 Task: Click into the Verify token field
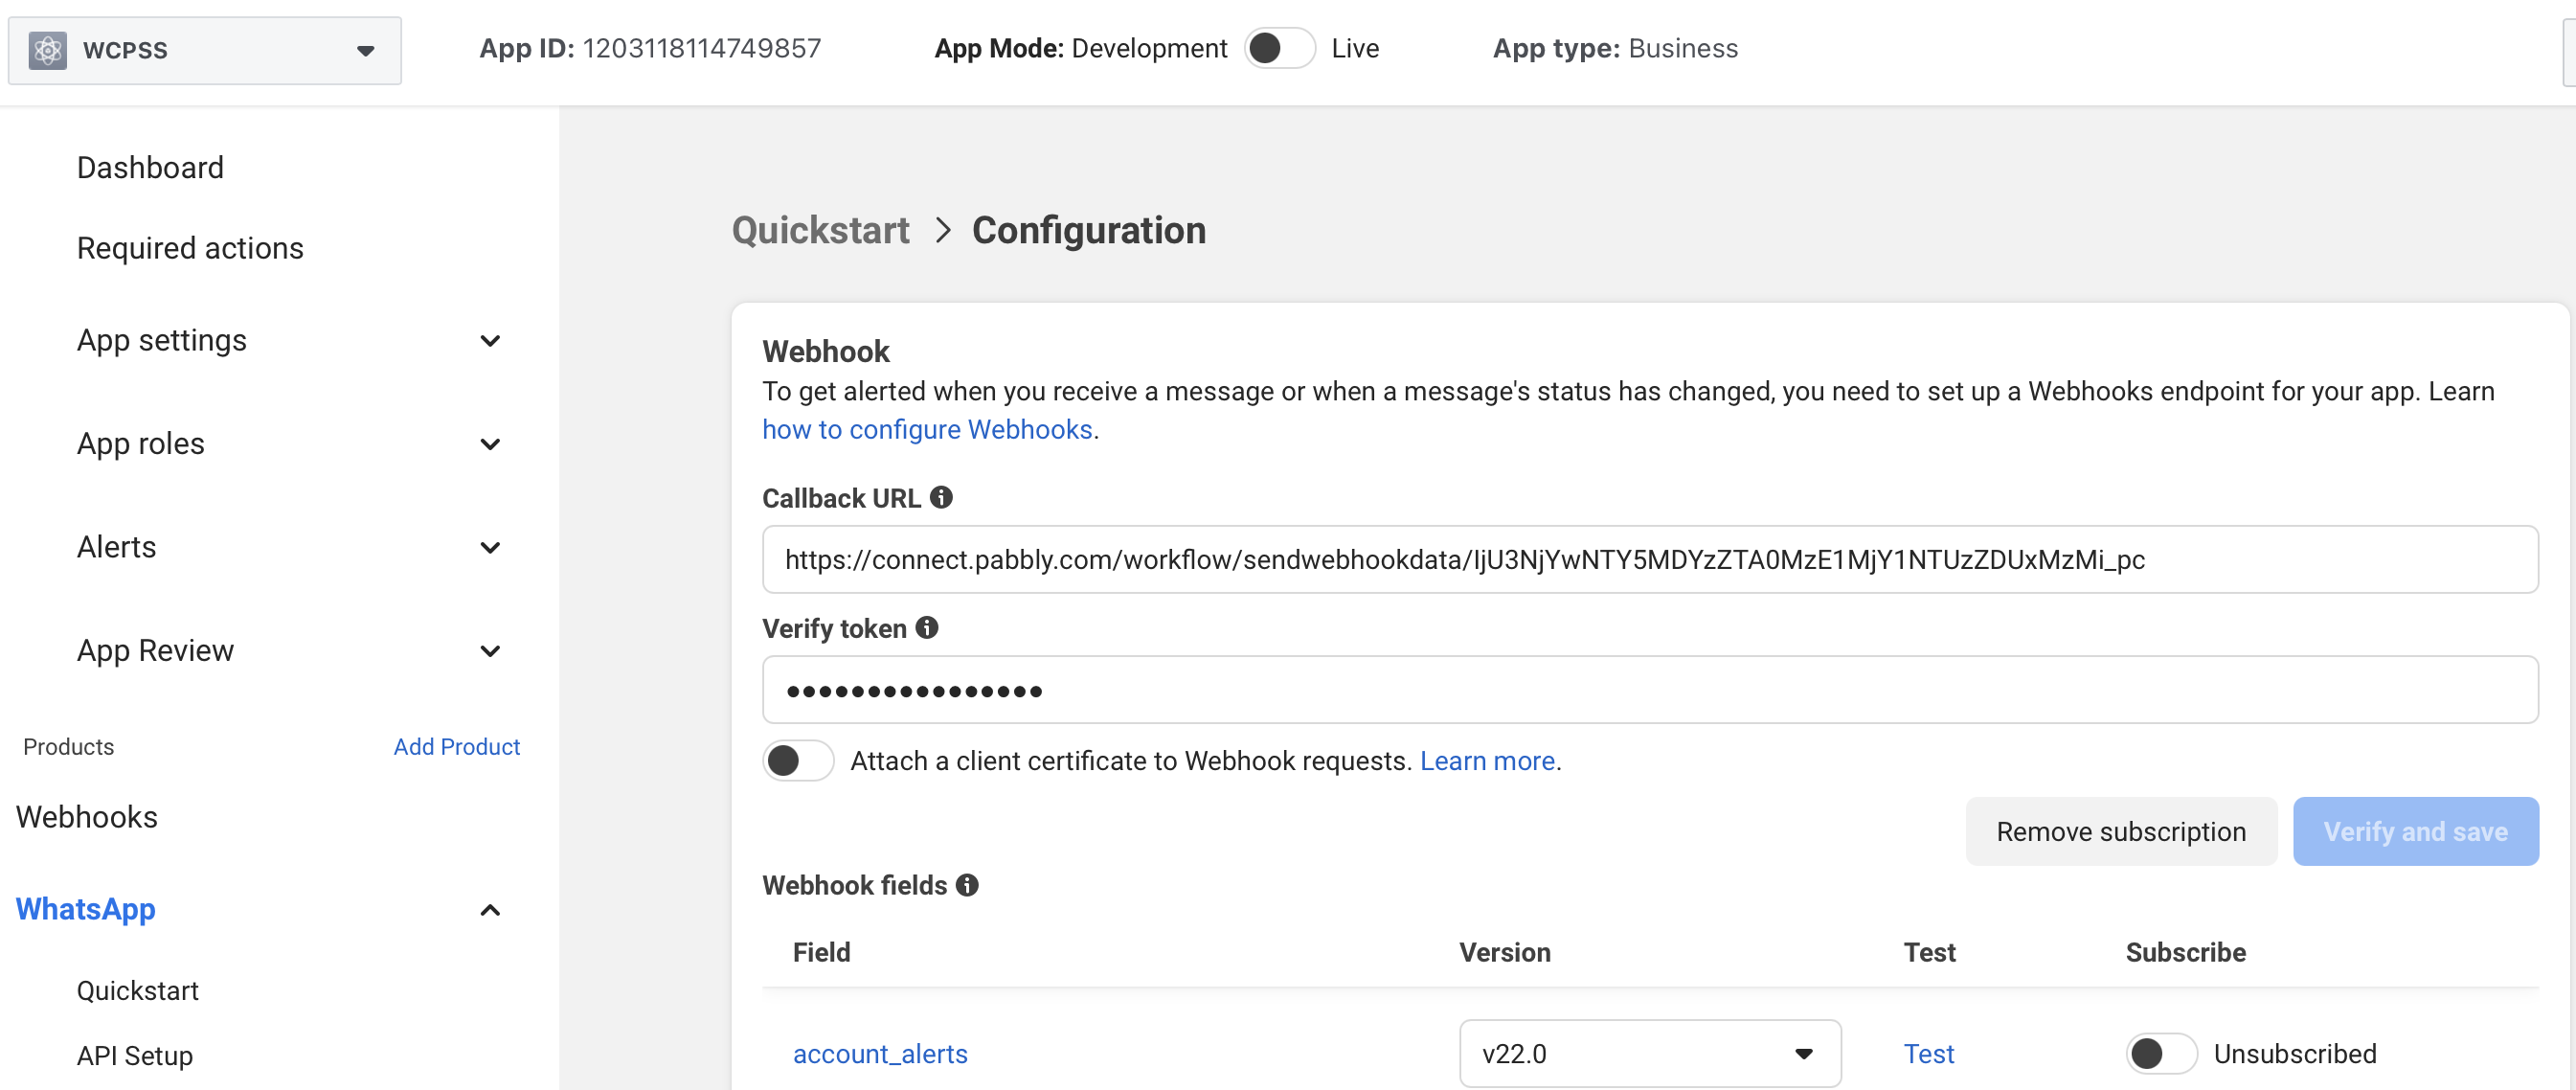(1650, 689)
